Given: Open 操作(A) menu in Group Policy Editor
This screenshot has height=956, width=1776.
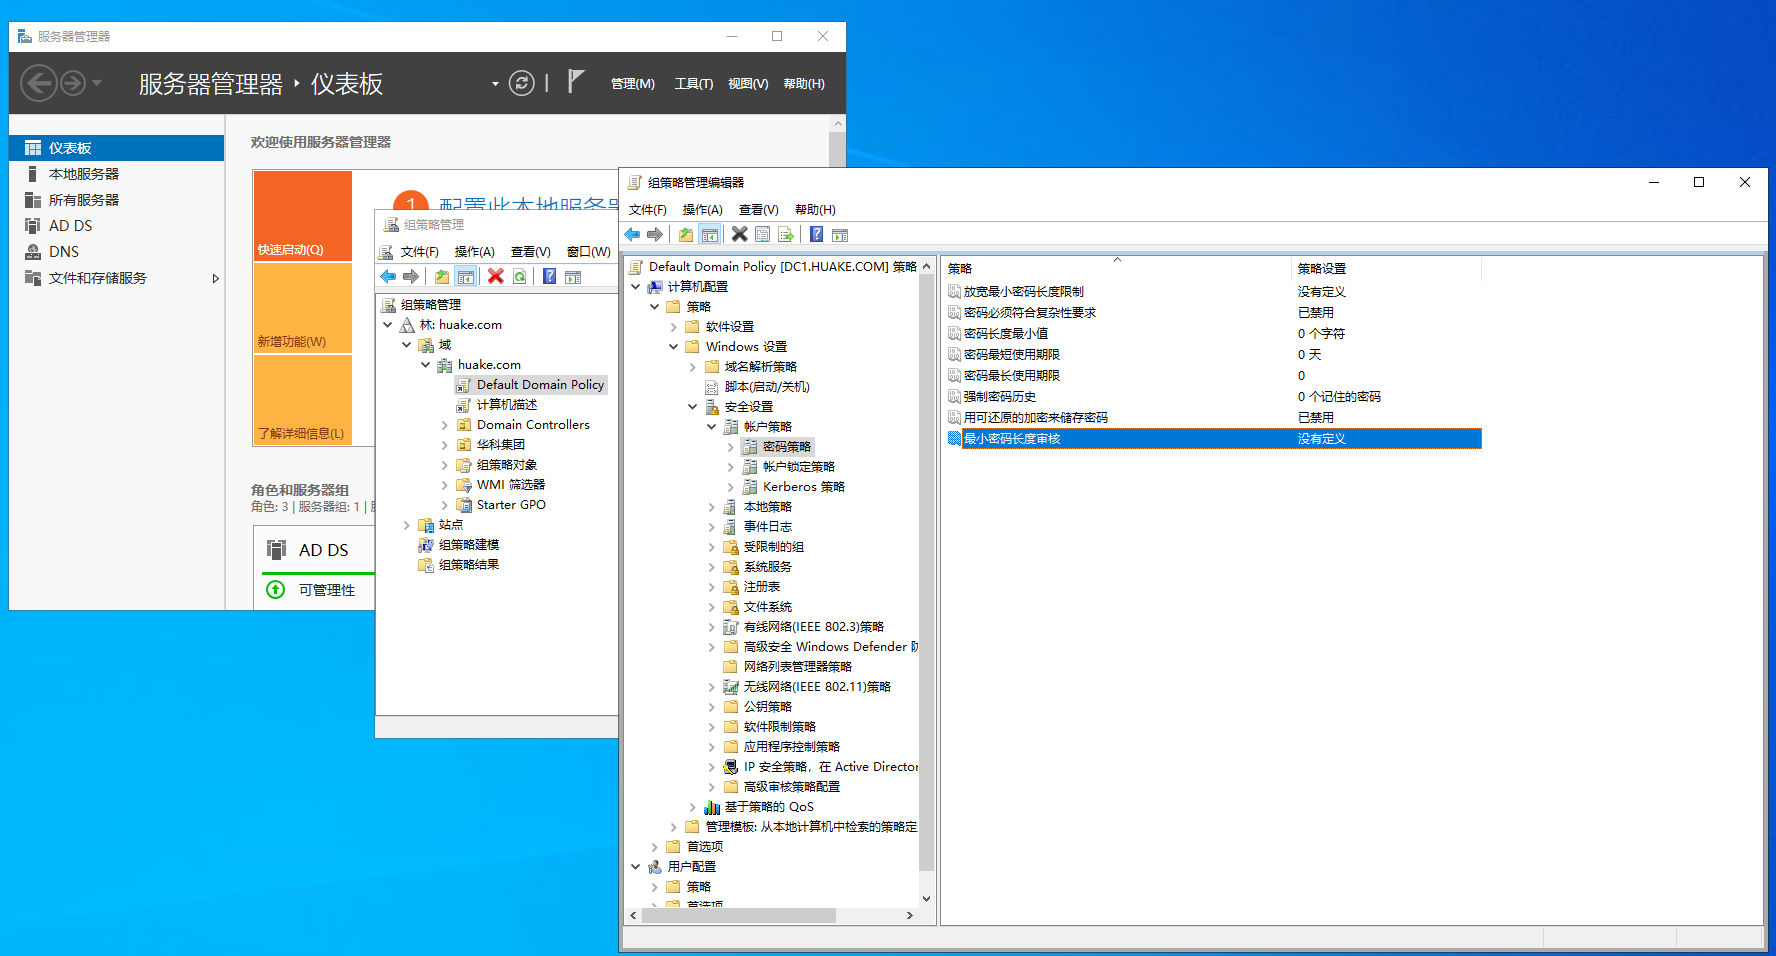Looking at the screenshot, I should [x=703, y=210].
